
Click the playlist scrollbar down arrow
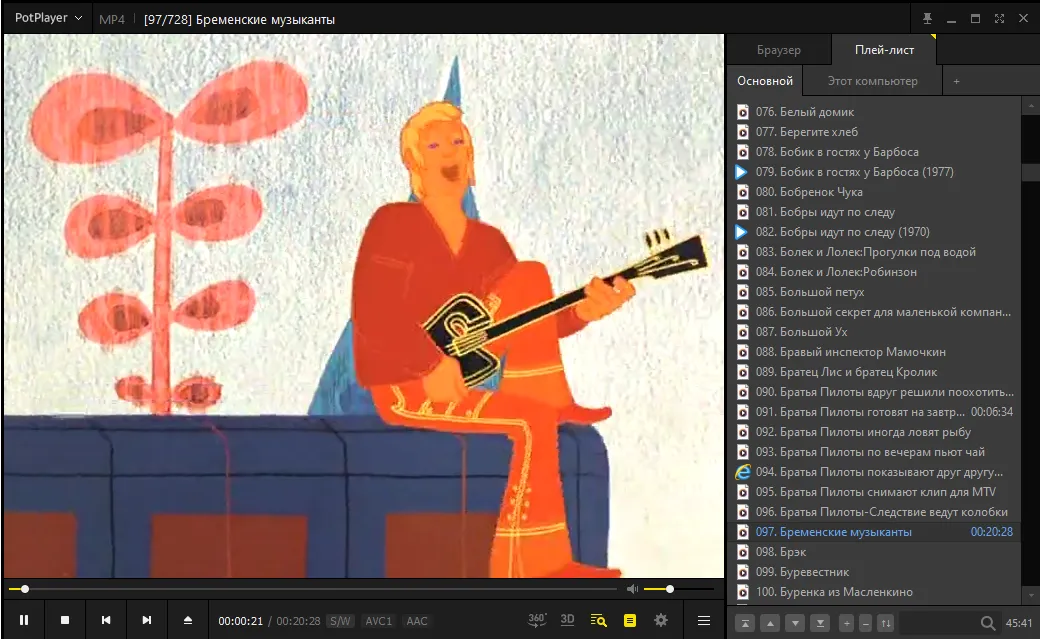(x=1031, y=595)
